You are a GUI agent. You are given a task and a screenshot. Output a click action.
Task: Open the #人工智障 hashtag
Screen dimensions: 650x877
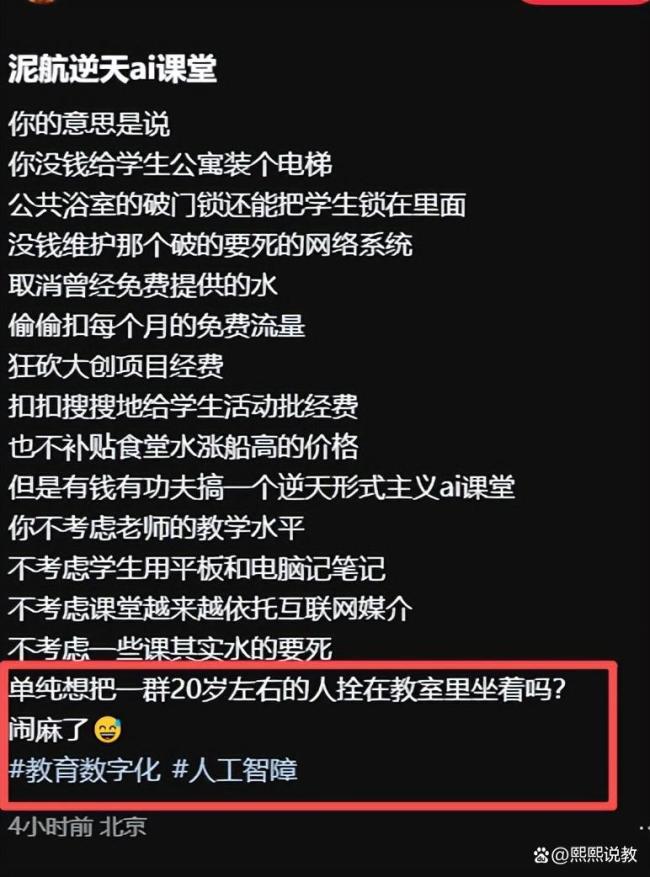pyautogui.click(x=234, y=770)
